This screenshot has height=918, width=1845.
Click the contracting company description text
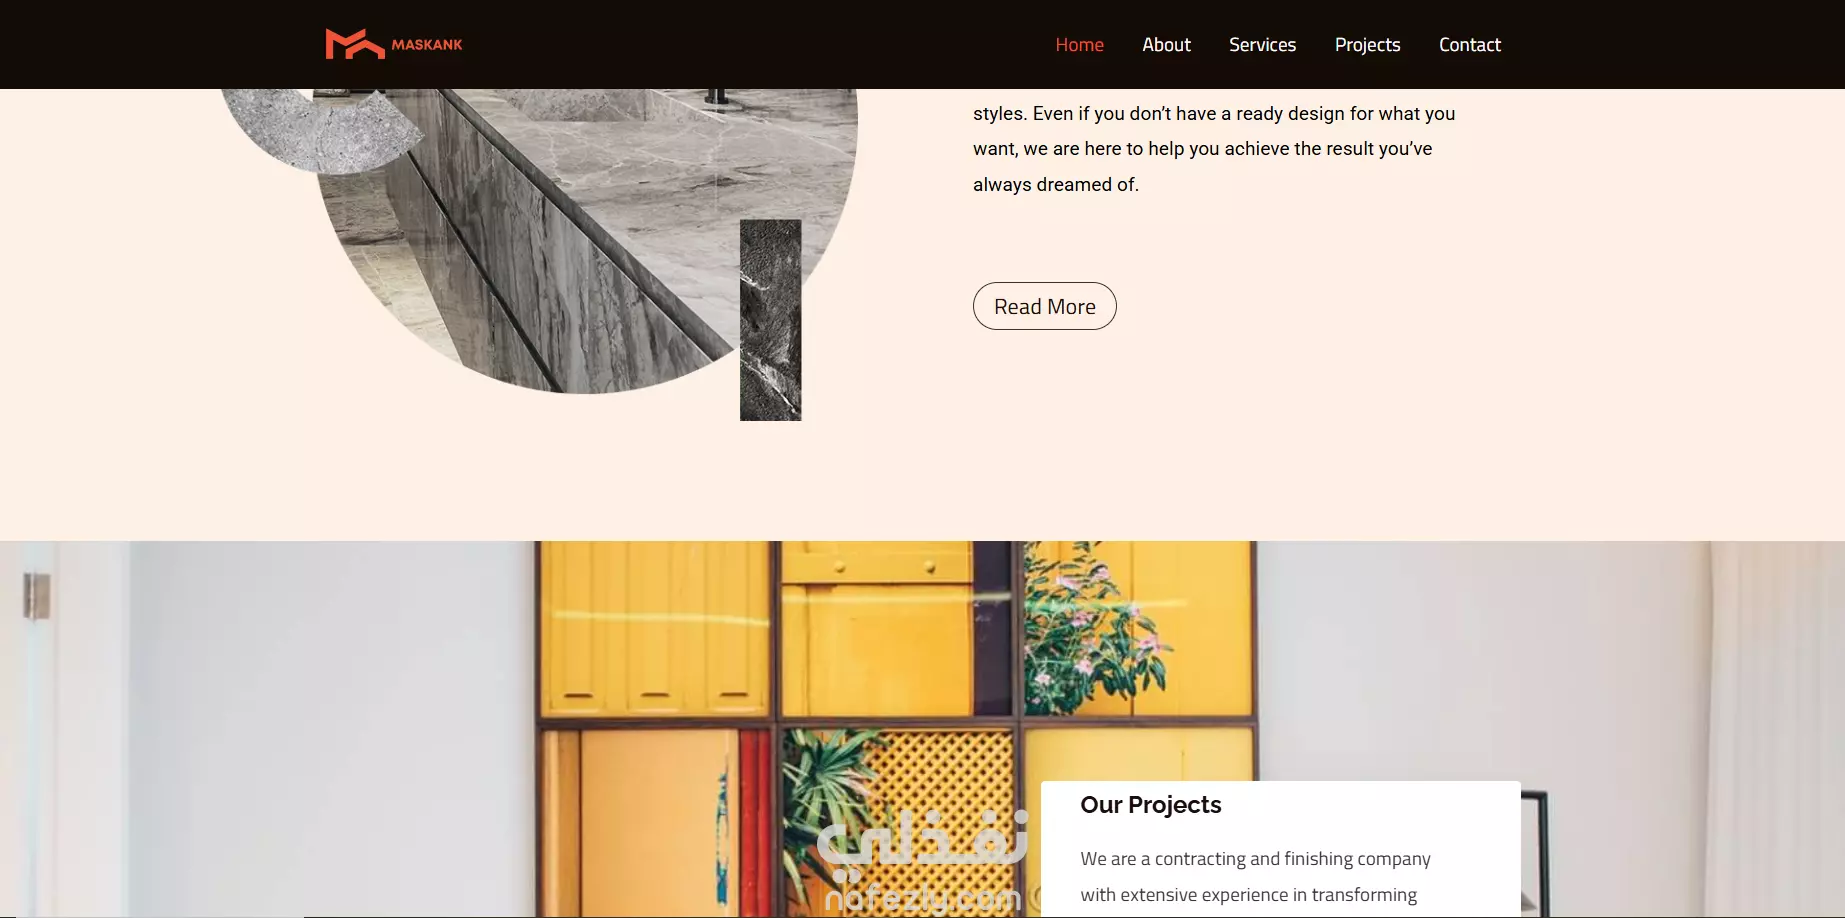[x=1255, y=877]
